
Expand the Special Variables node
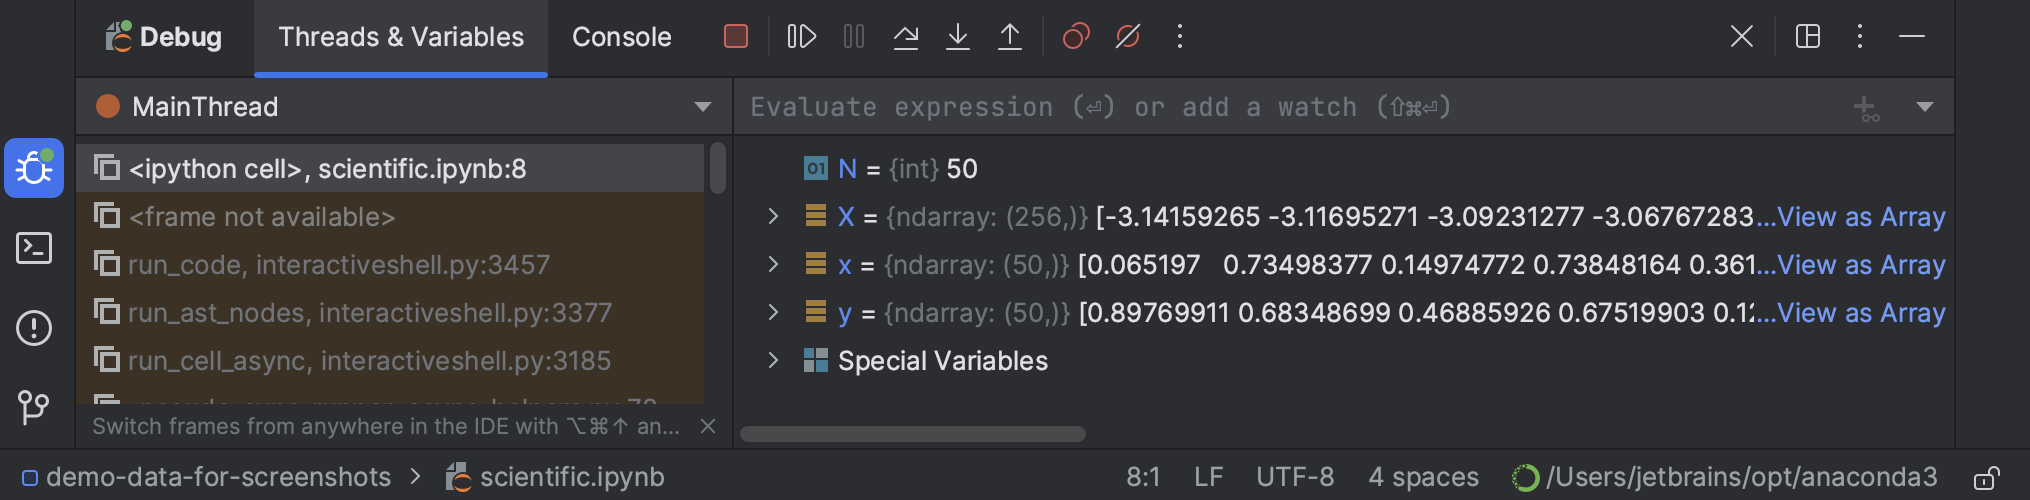tap(773, 361)
